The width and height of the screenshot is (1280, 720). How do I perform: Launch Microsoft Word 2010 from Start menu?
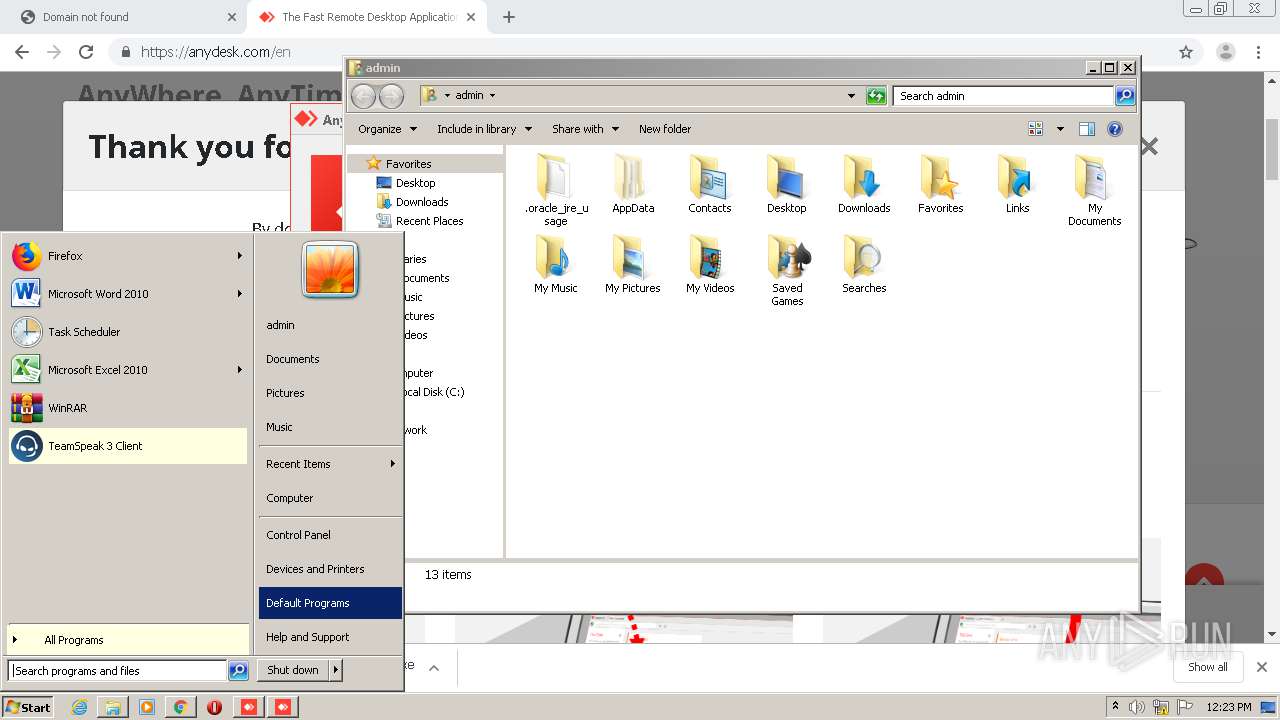coord(127,294)
